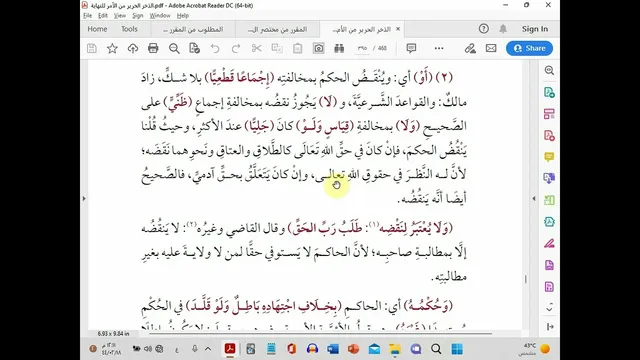
Task: Expand the left navigation pane arrow
Action: (84, 198)
